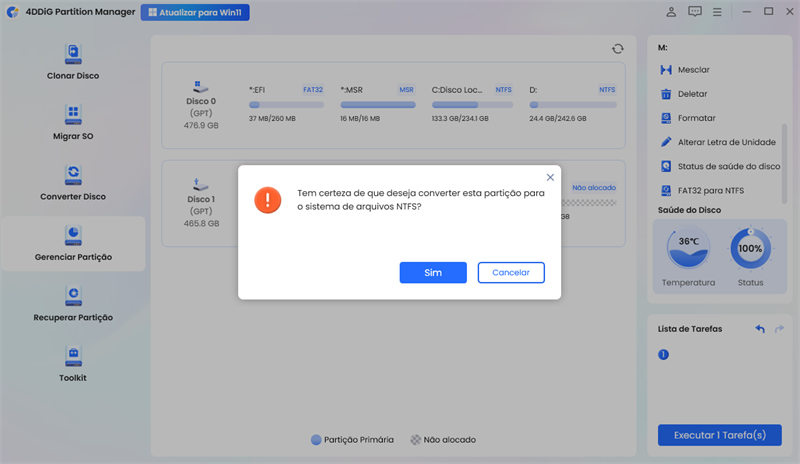Choose Deletar in the actions panel
The image size is (800, 464).
pyautogui.click(x=692, y=94)
